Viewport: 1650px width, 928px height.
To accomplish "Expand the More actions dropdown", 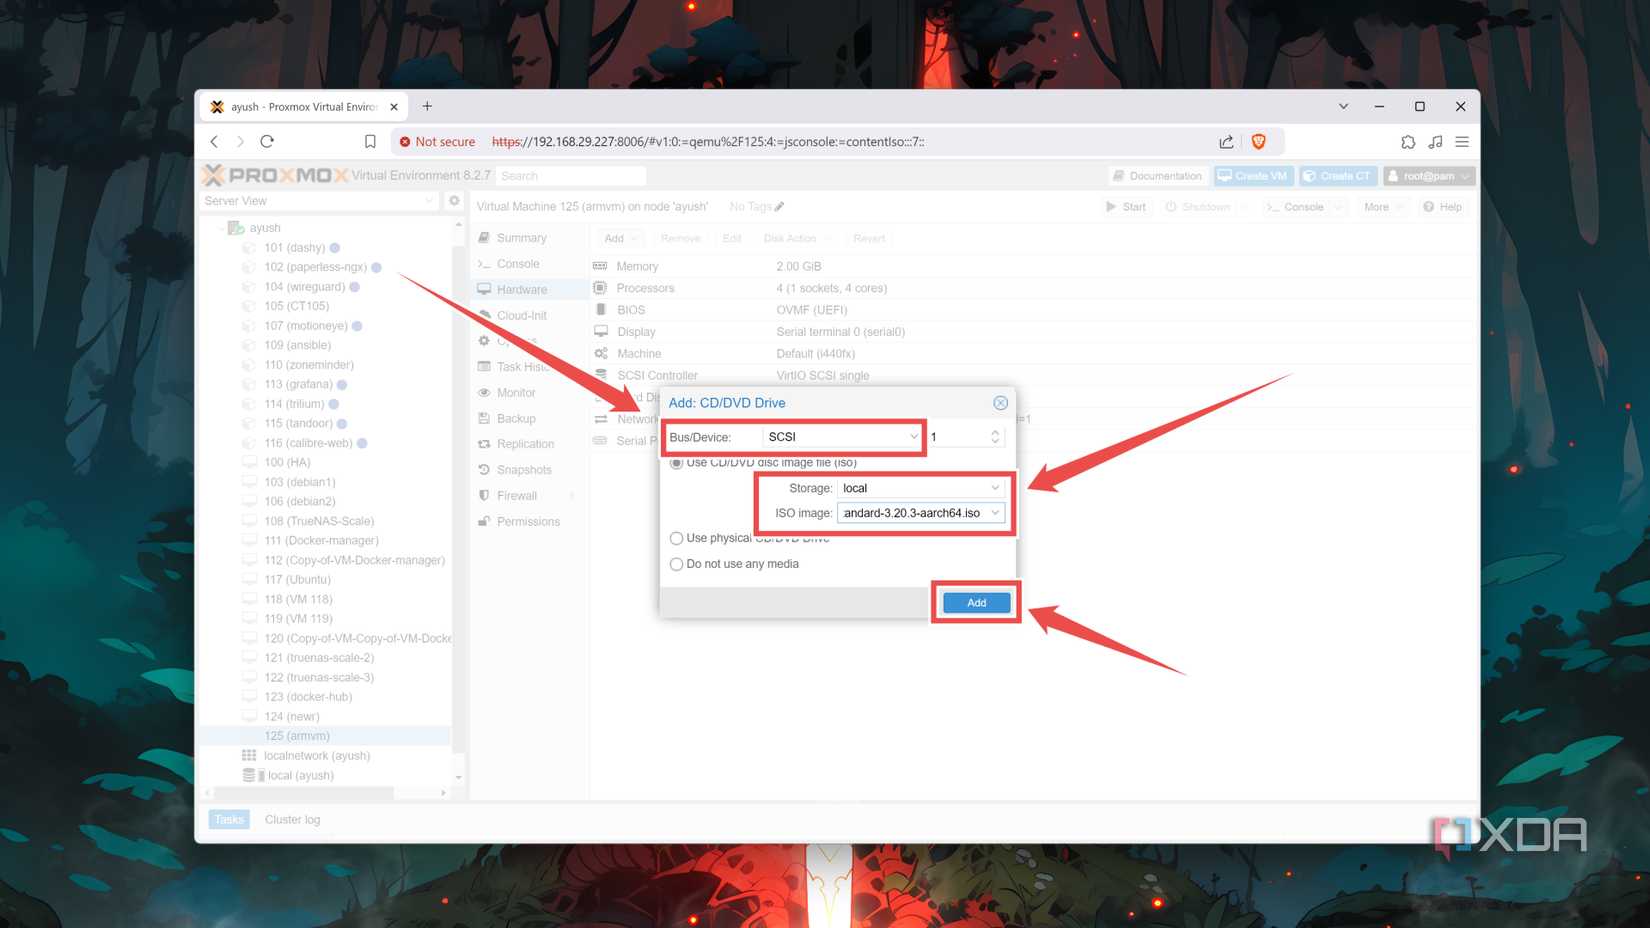I will coord(1383,207).
